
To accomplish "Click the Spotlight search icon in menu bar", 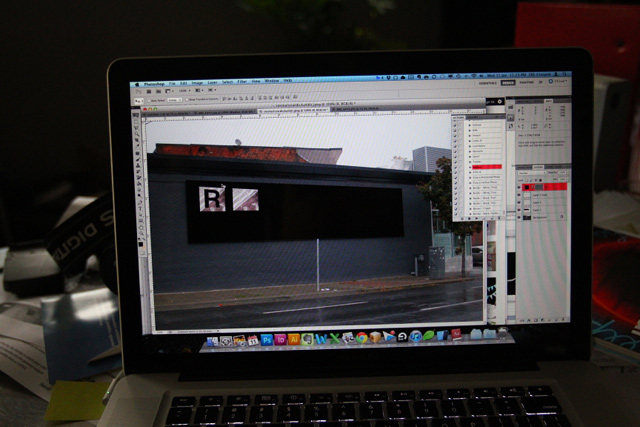I will [566, 75].
